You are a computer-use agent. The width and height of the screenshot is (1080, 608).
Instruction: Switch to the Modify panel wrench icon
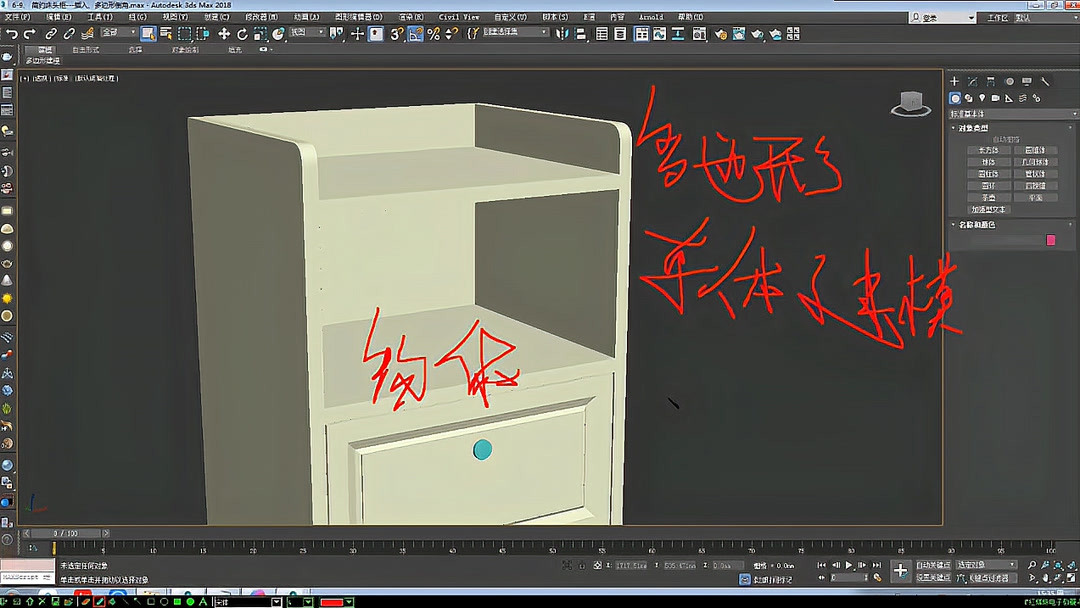pos(973,81)
